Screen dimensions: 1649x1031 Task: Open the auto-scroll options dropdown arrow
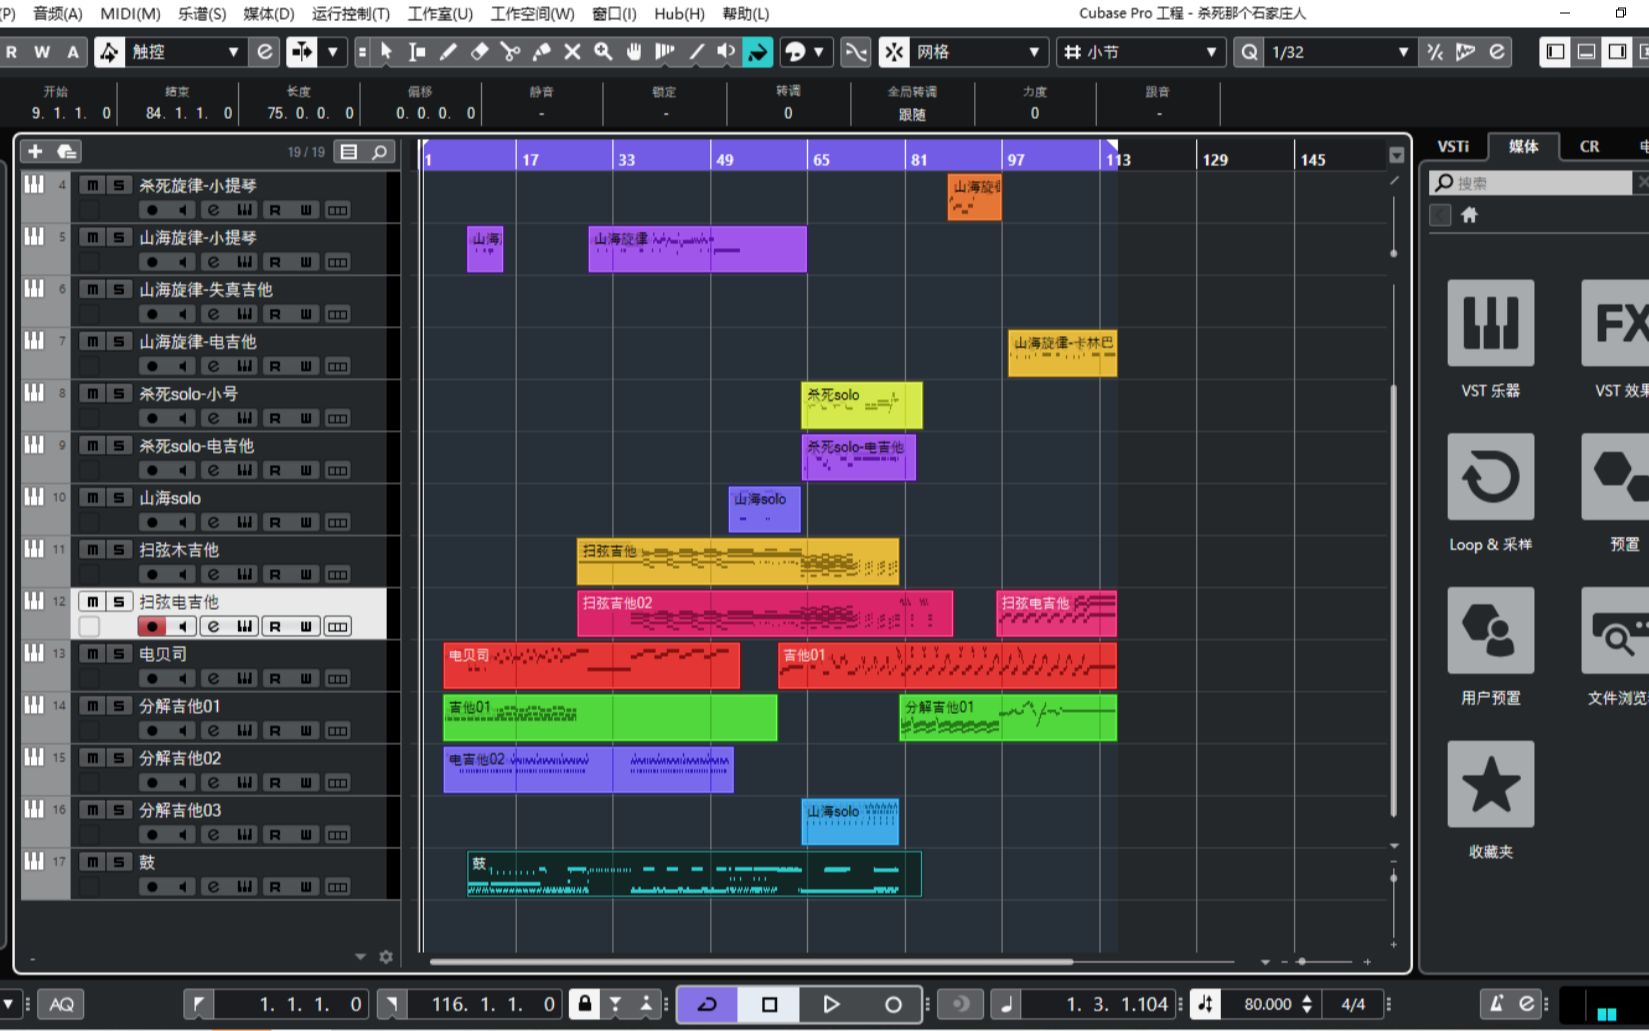(332, 52)
